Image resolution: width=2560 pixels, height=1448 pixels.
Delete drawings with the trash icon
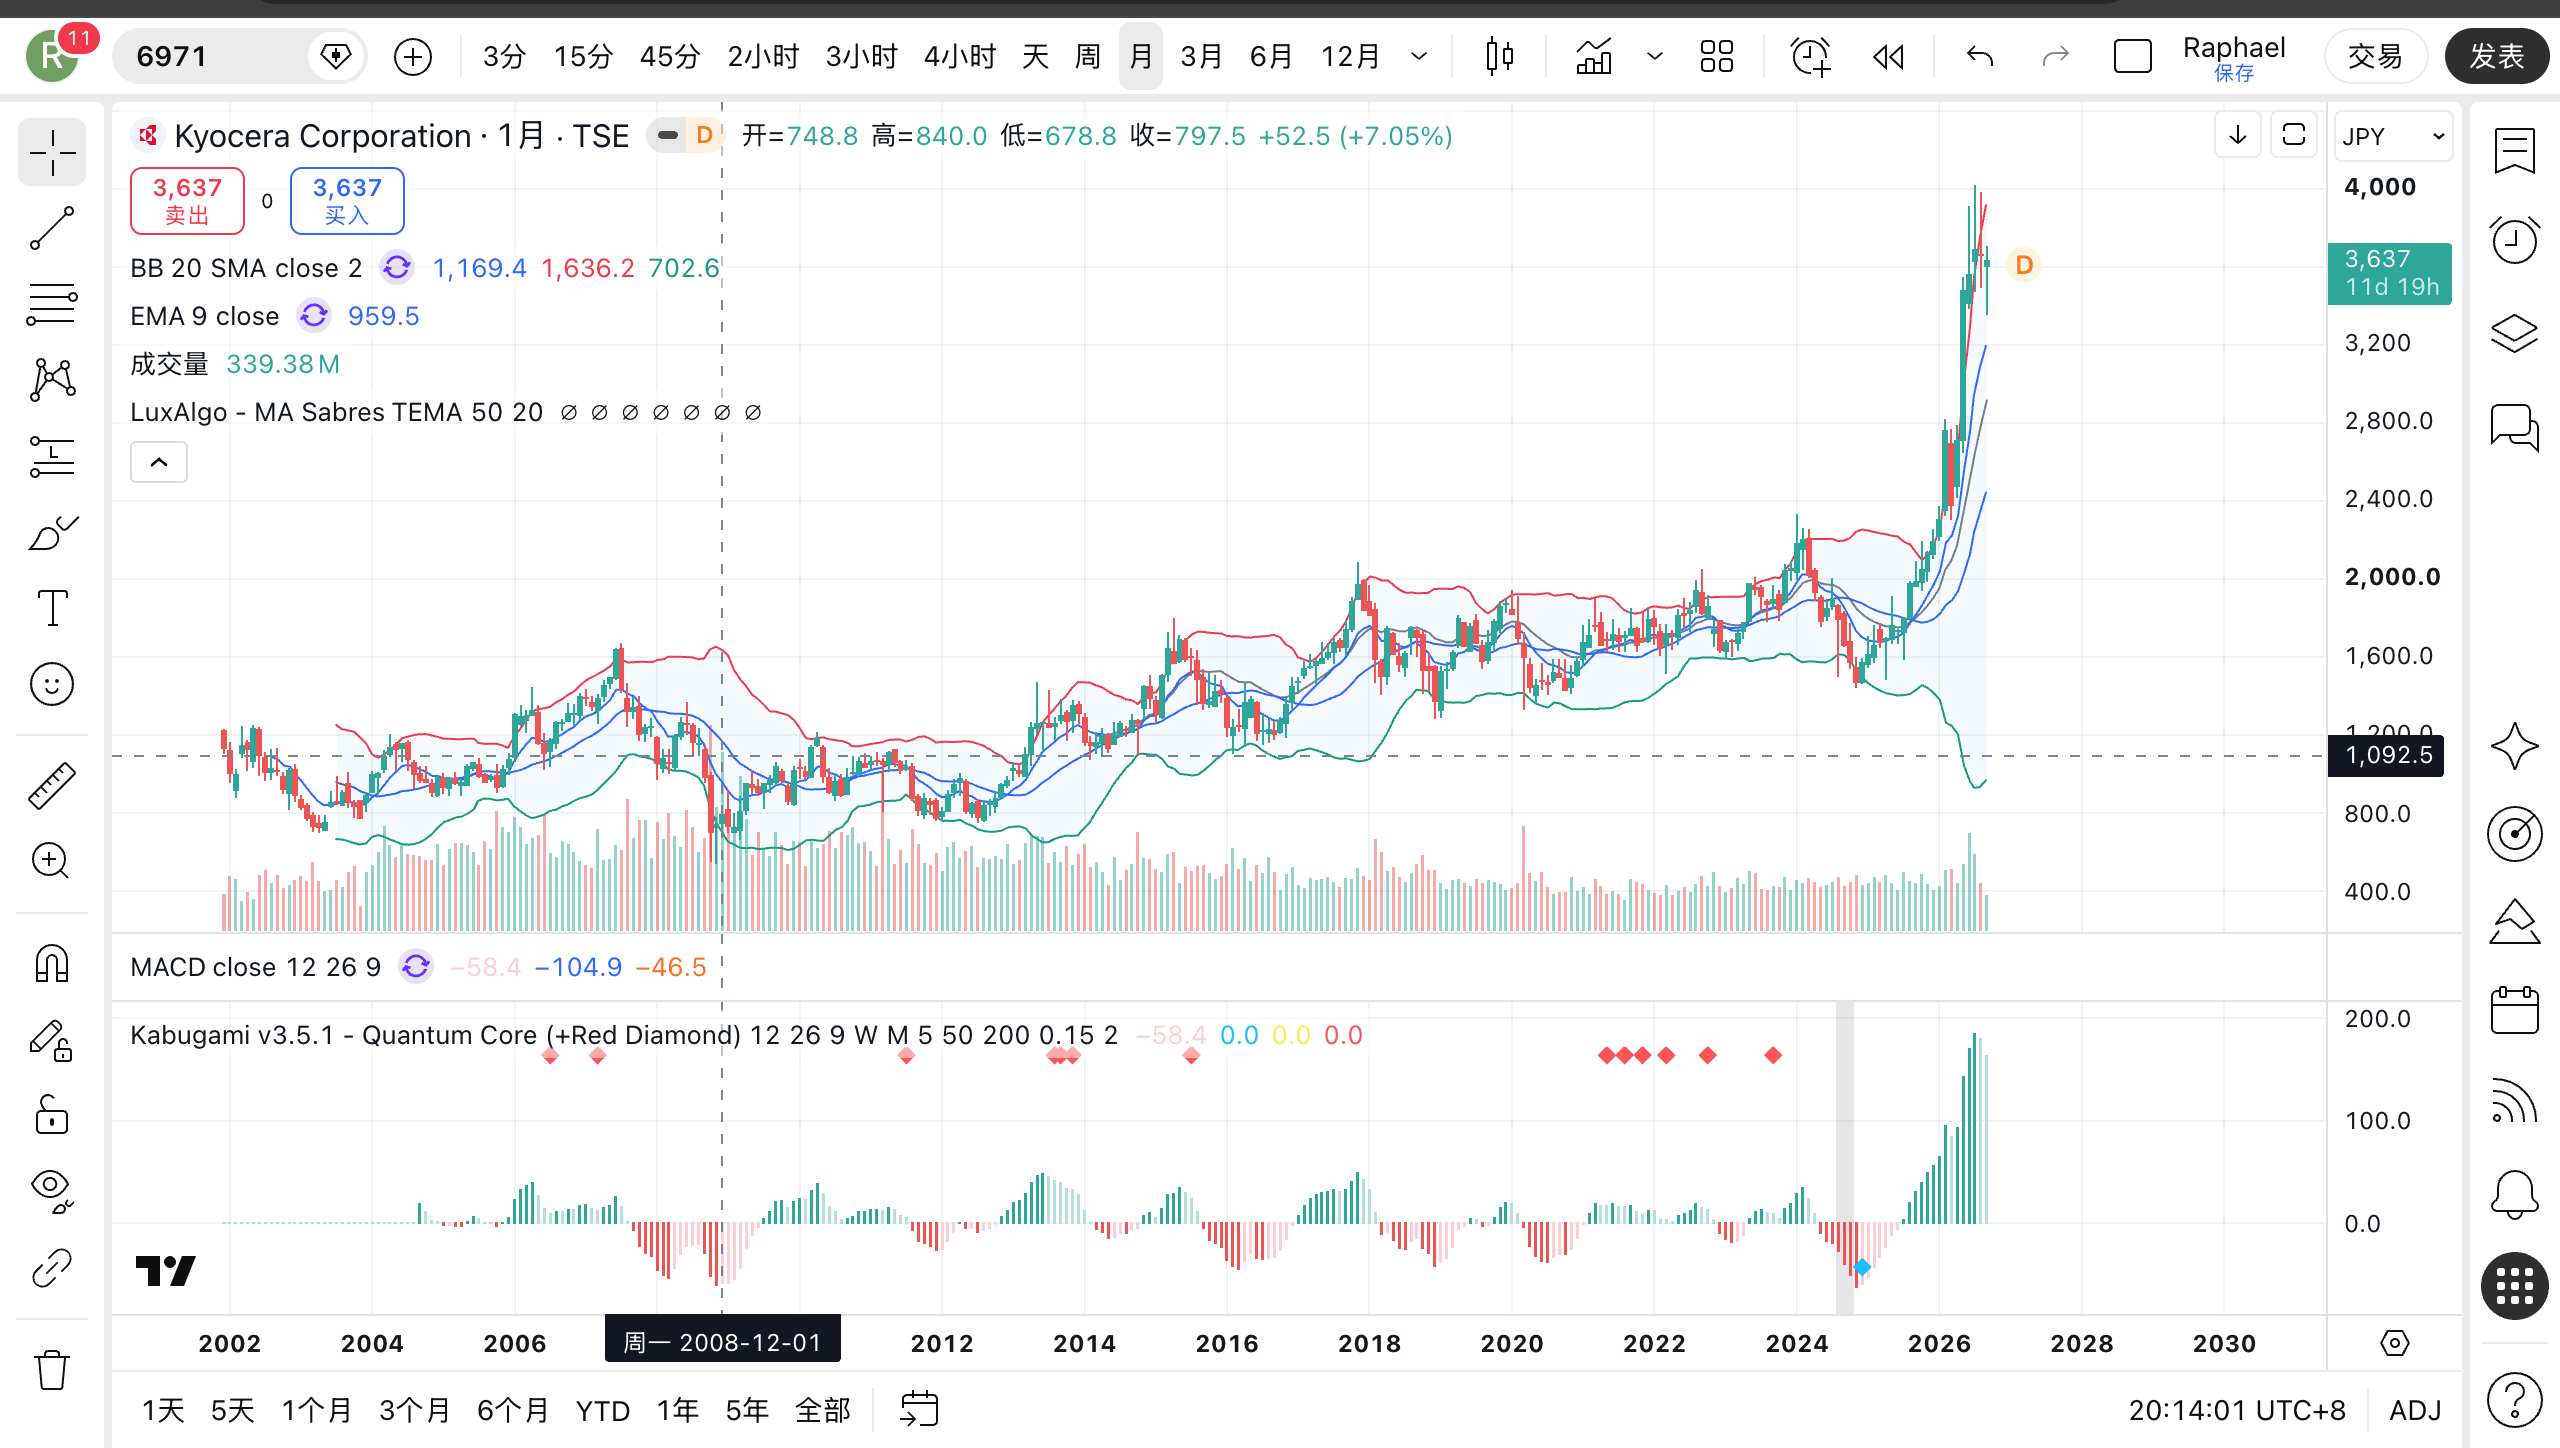click(52, 1370)
